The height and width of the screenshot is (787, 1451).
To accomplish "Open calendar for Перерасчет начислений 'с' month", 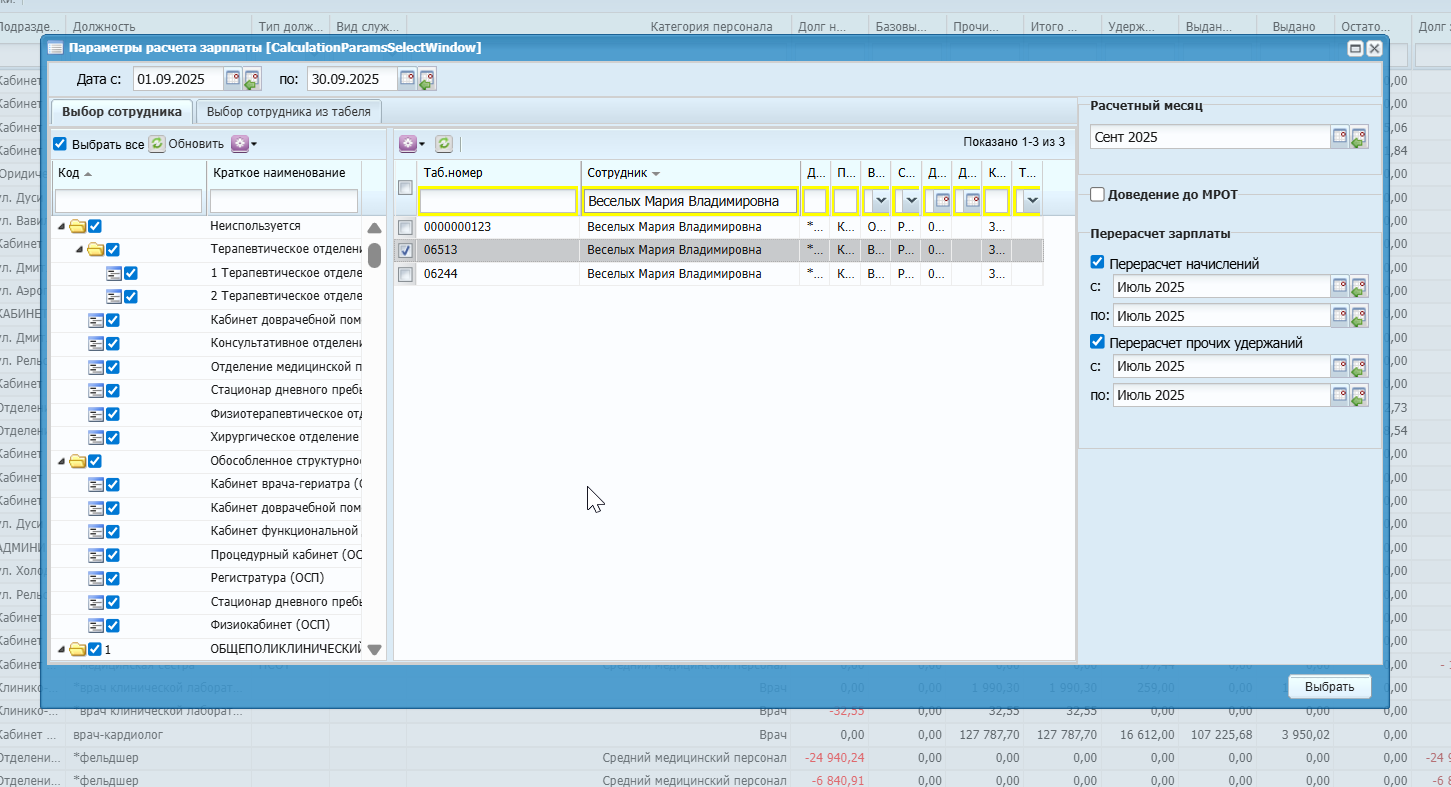I will coord(1340,287).
